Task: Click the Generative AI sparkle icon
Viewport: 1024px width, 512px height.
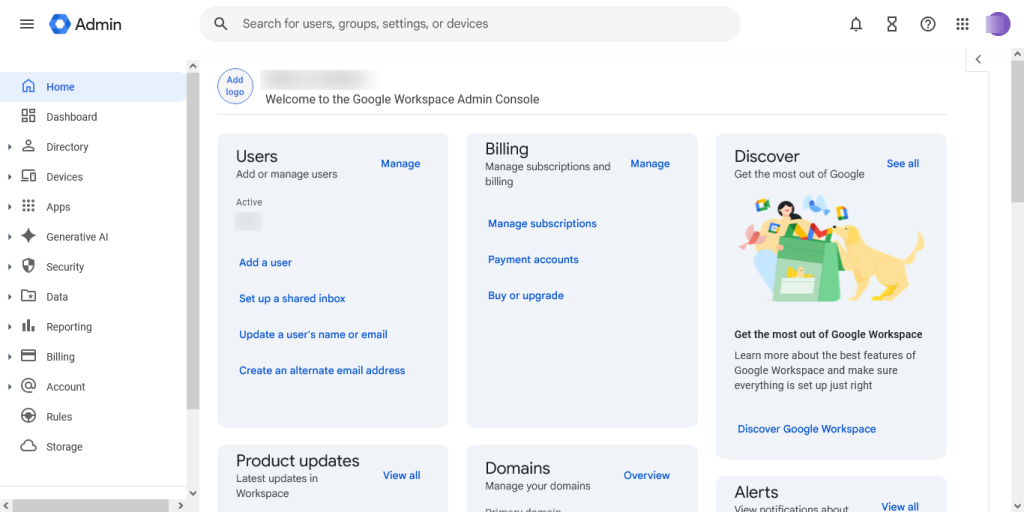Action: 28,237
